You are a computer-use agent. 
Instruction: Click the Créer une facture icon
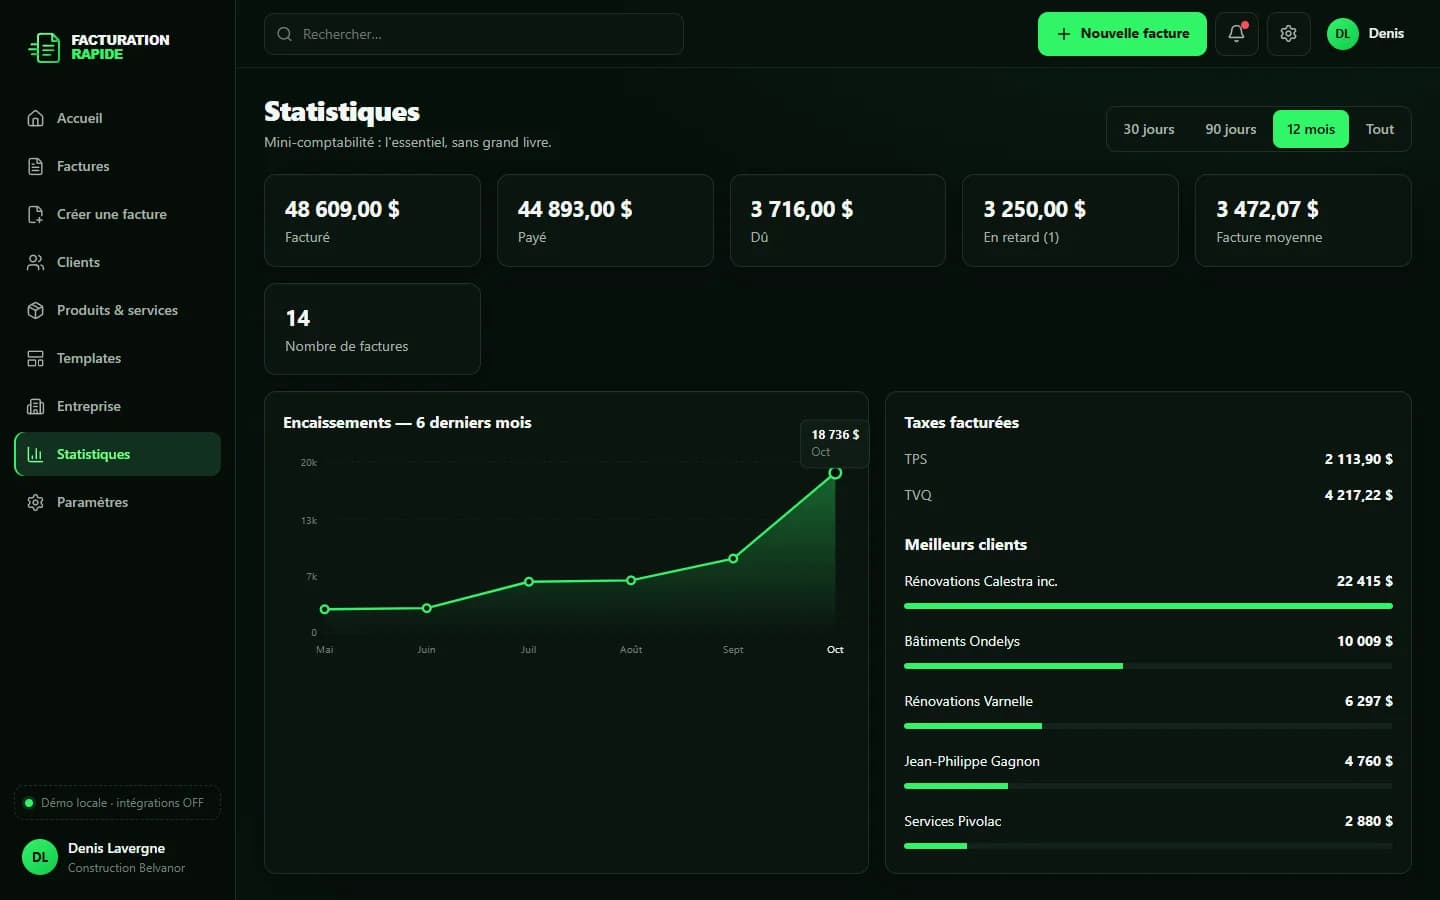36,214
